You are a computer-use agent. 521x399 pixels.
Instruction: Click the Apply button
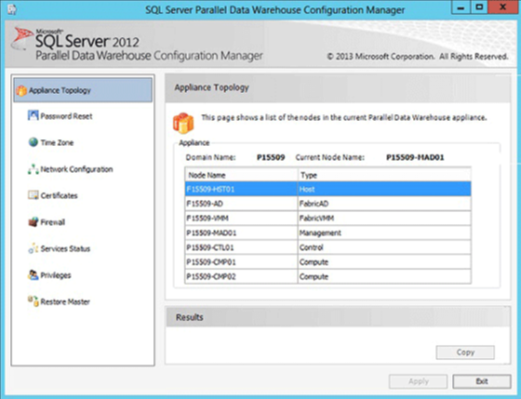click(x=418, y=381)
